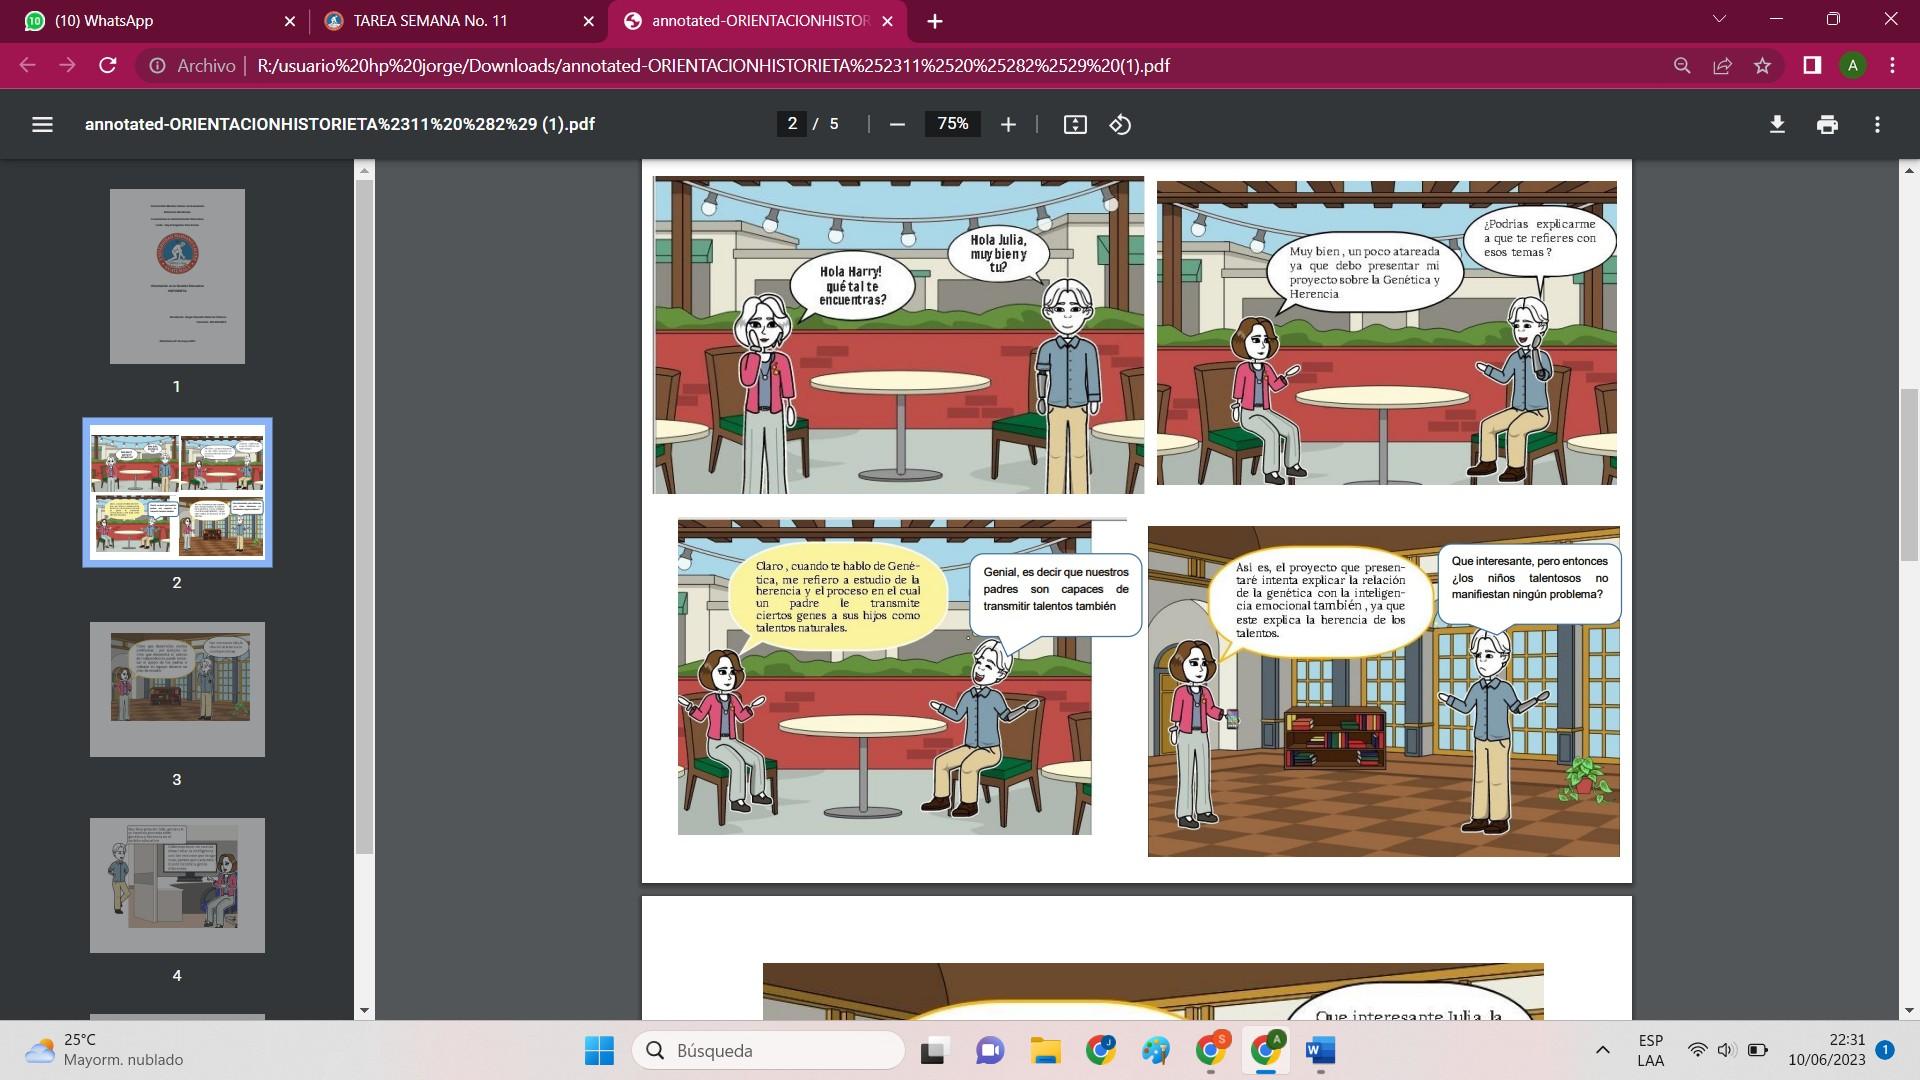Open a new browser tab

click(934, 21)
